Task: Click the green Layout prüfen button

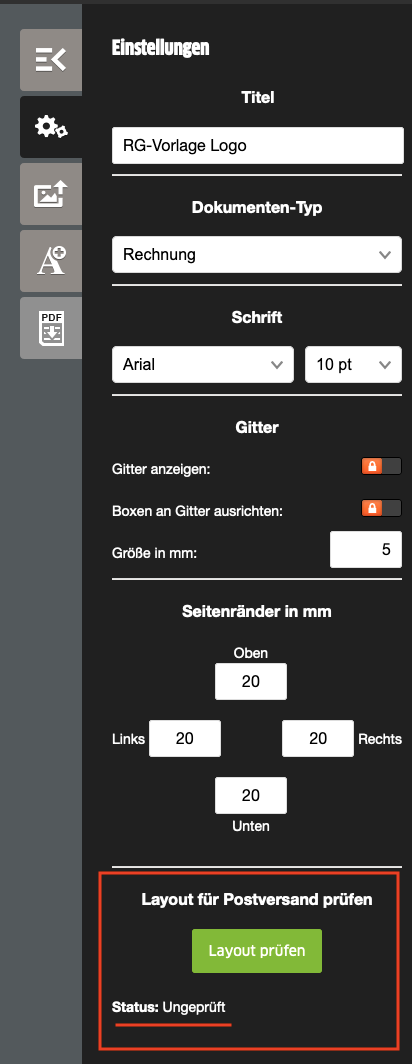Action: 257,951
